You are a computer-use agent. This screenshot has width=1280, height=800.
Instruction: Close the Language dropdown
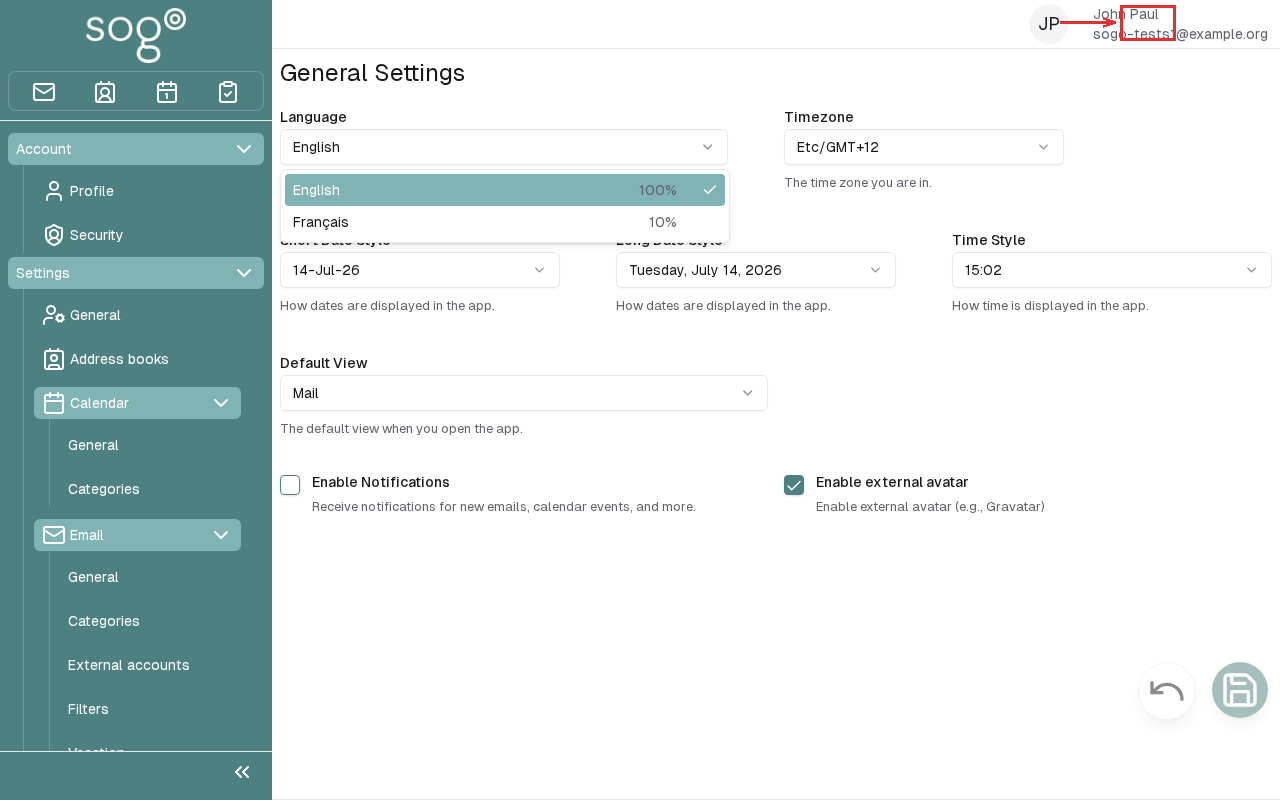504,147
